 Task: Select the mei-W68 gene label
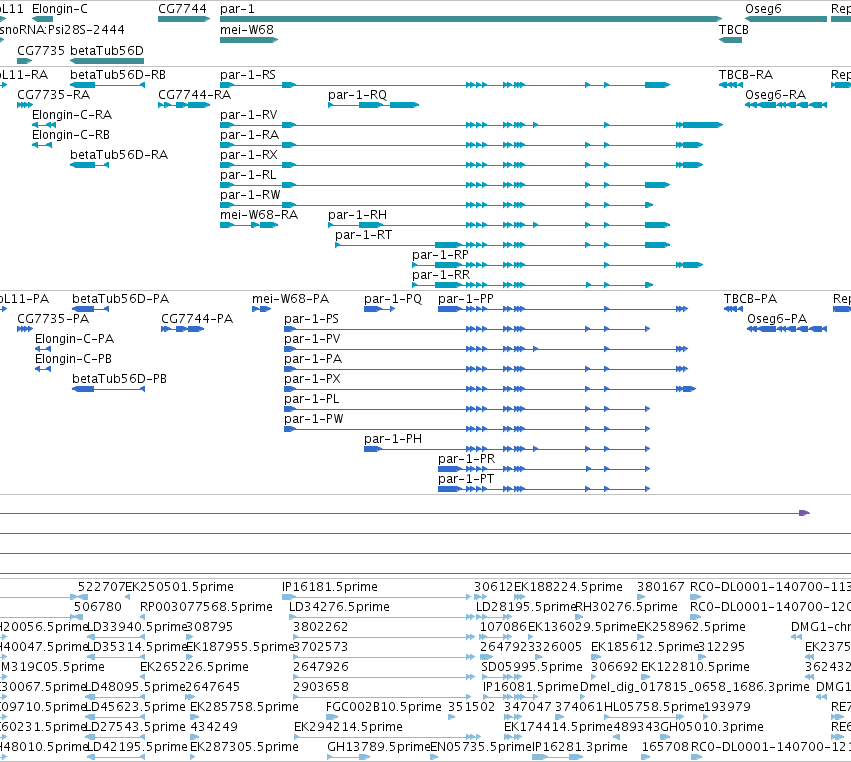pos(247,30)
